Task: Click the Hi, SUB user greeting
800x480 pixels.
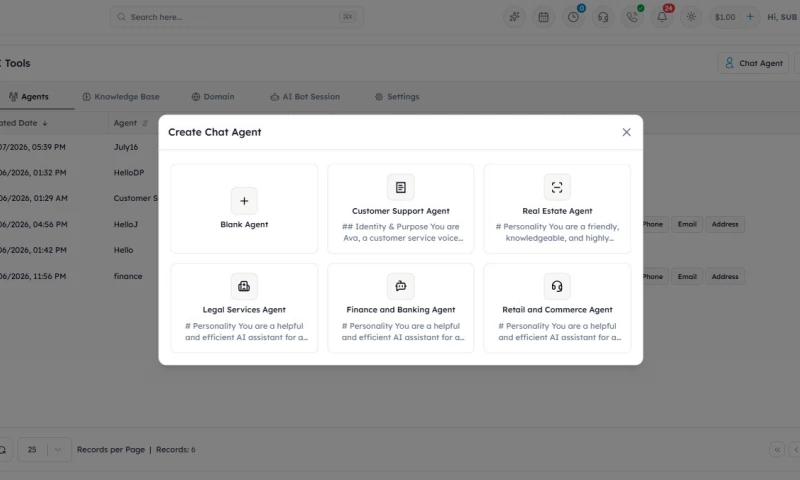Action: 782,17
